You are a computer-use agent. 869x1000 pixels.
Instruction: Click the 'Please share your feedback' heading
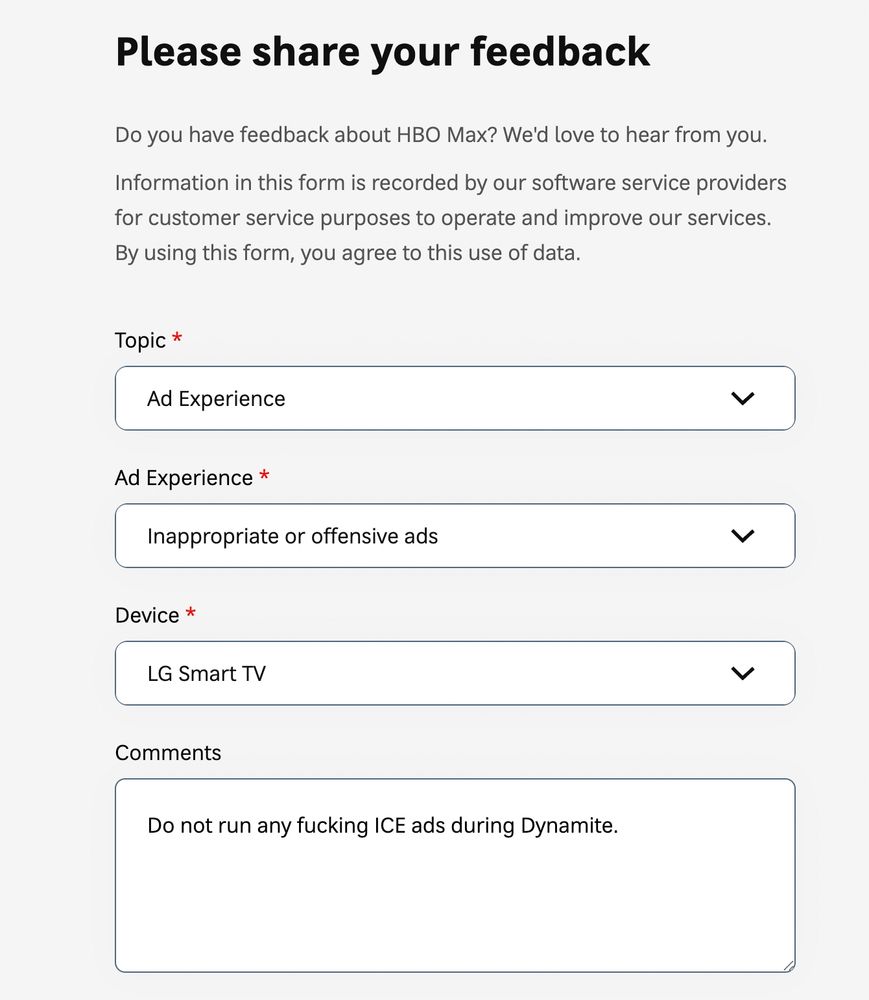coord(383,52)
